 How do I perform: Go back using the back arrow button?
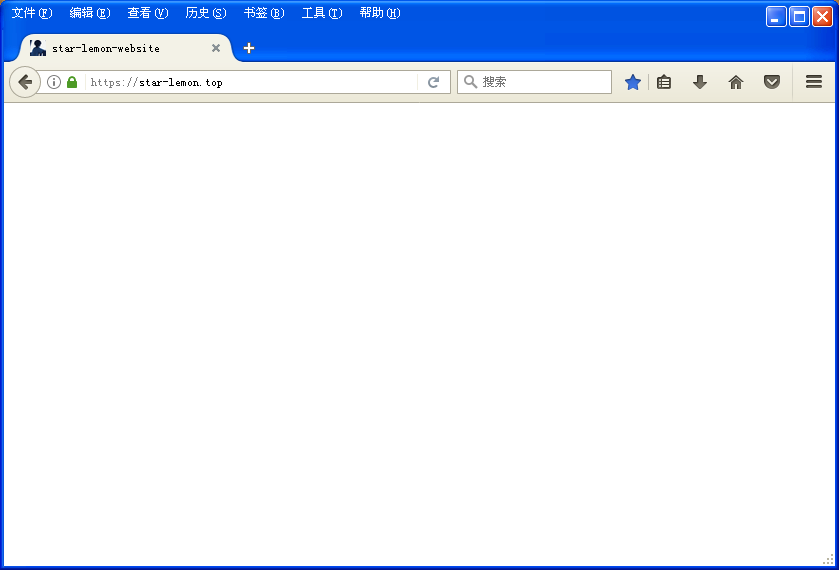(25, 82)
